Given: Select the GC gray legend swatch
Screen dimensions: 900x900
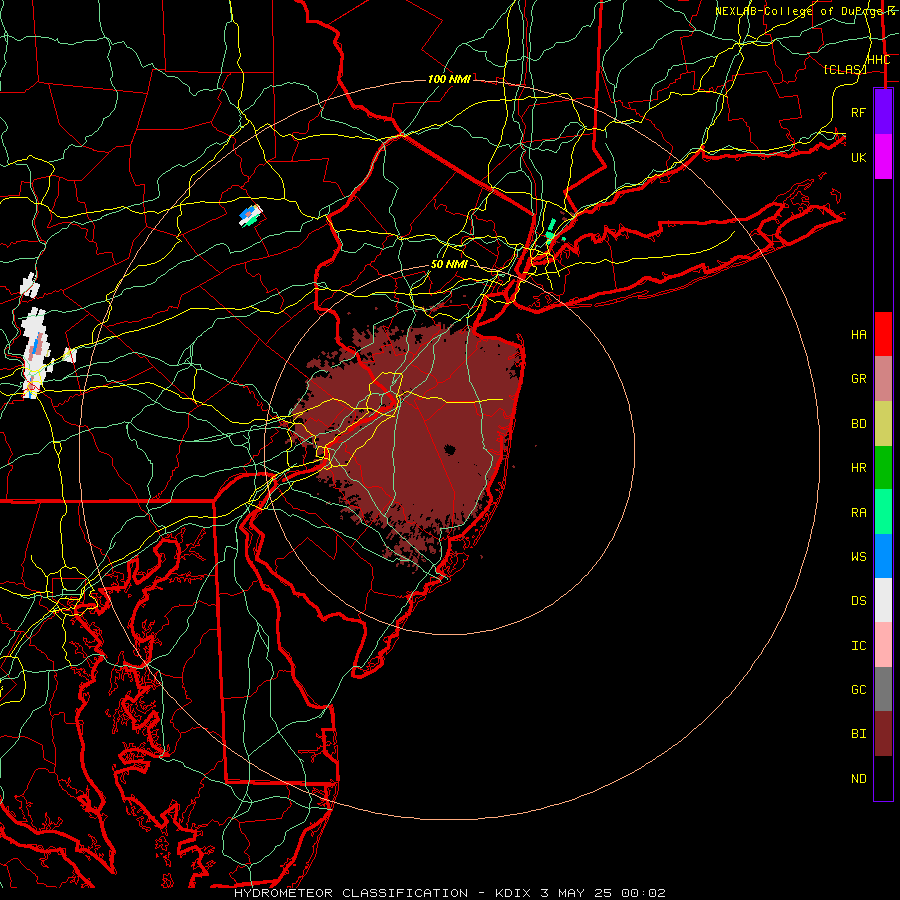Looking at the screenshot, I should tap(883, 689).
